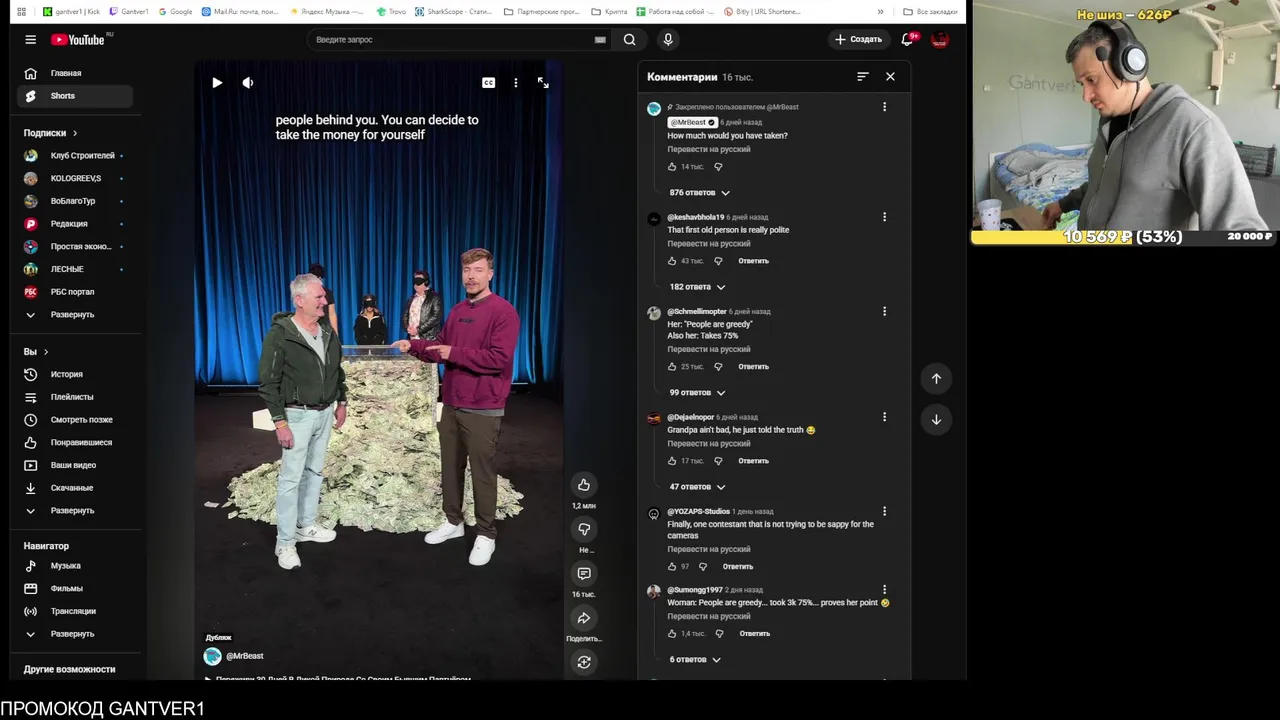Dislike the Short with thumbs down
The width and height of the screenshot is (1280, 720).
point(584,529)
